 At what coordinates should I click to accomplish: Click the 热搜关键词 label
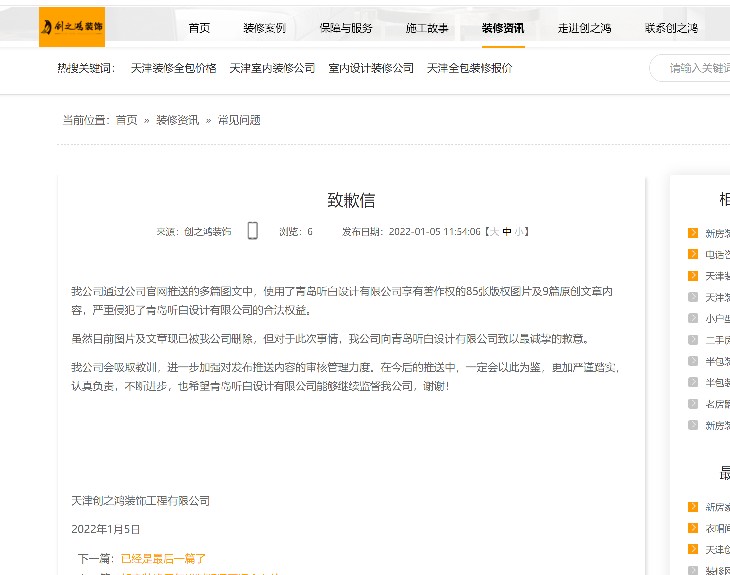86,68
